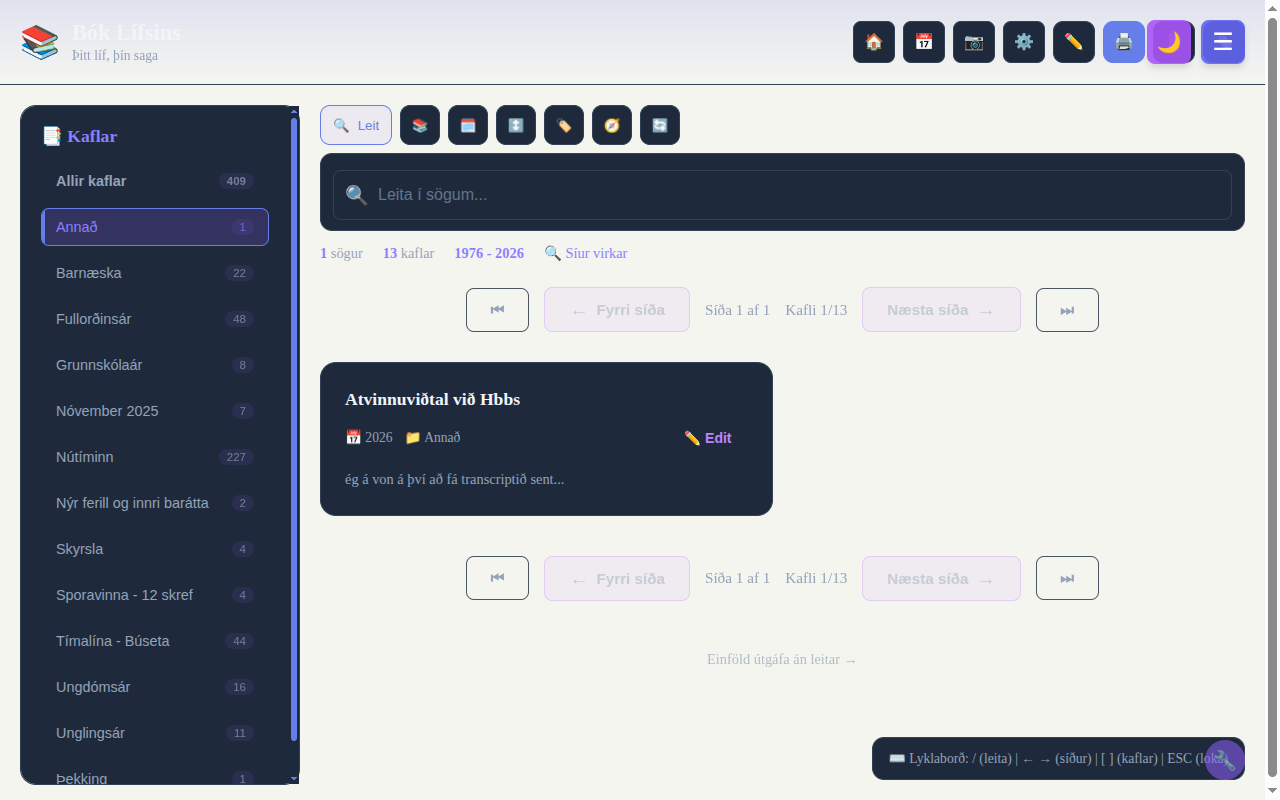Toggle the Leit search panel button
The width and height of the screenshot is (1280, 800).
point(356,125)
